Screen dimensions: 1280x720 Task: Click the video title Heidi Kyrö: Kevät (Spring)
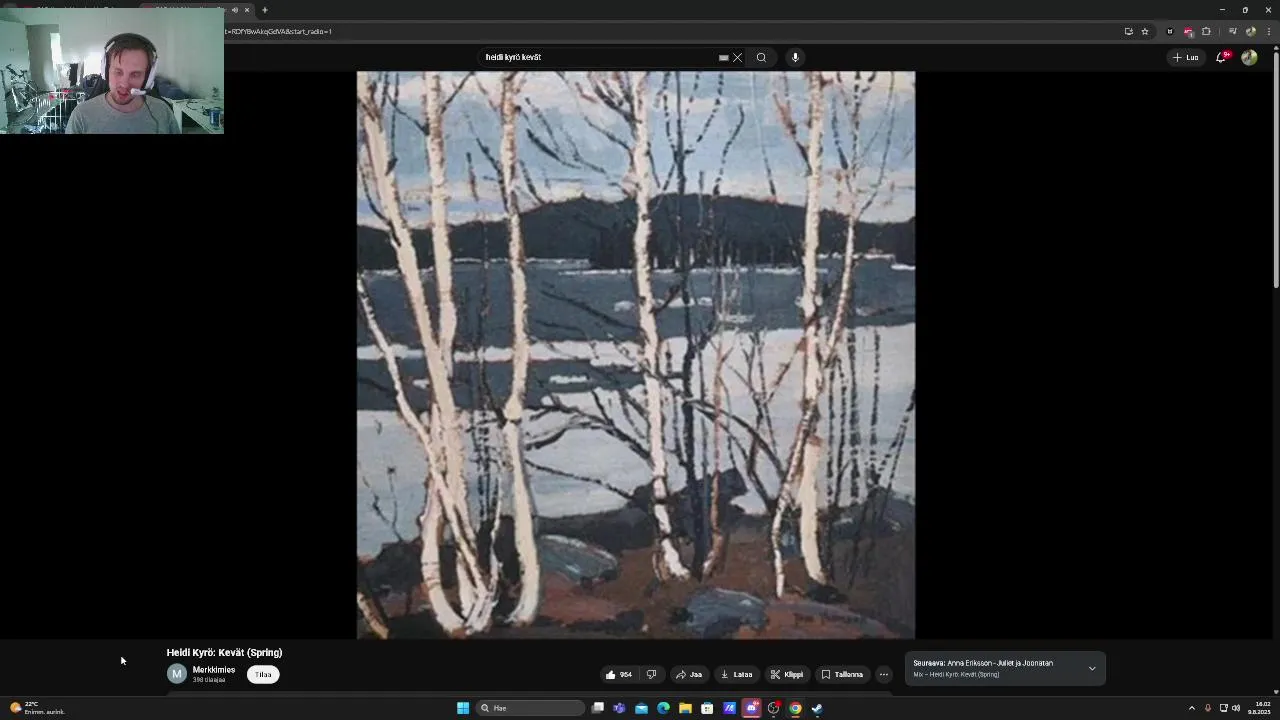[225, 652]
